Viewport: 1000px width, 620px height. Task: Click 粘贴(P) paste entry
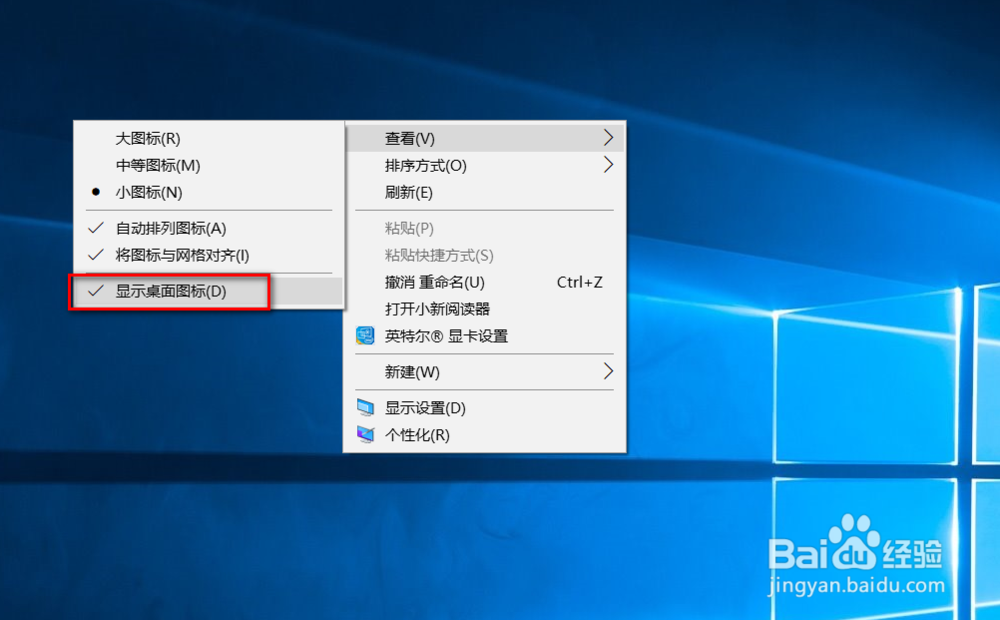pos(484,228)
